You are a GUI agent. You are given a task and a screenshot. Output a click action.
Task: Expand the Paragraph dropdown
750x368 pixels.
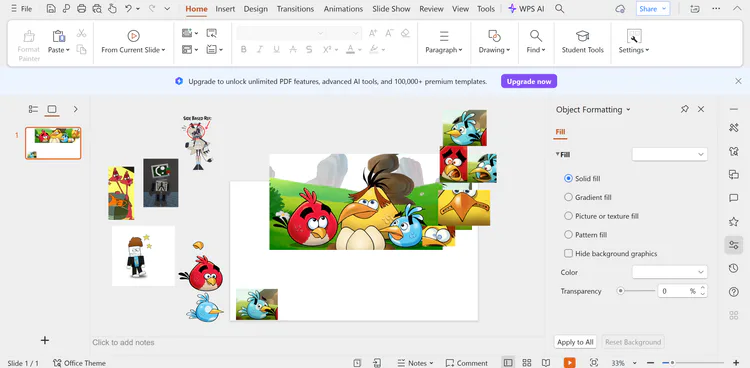point(444,50)
